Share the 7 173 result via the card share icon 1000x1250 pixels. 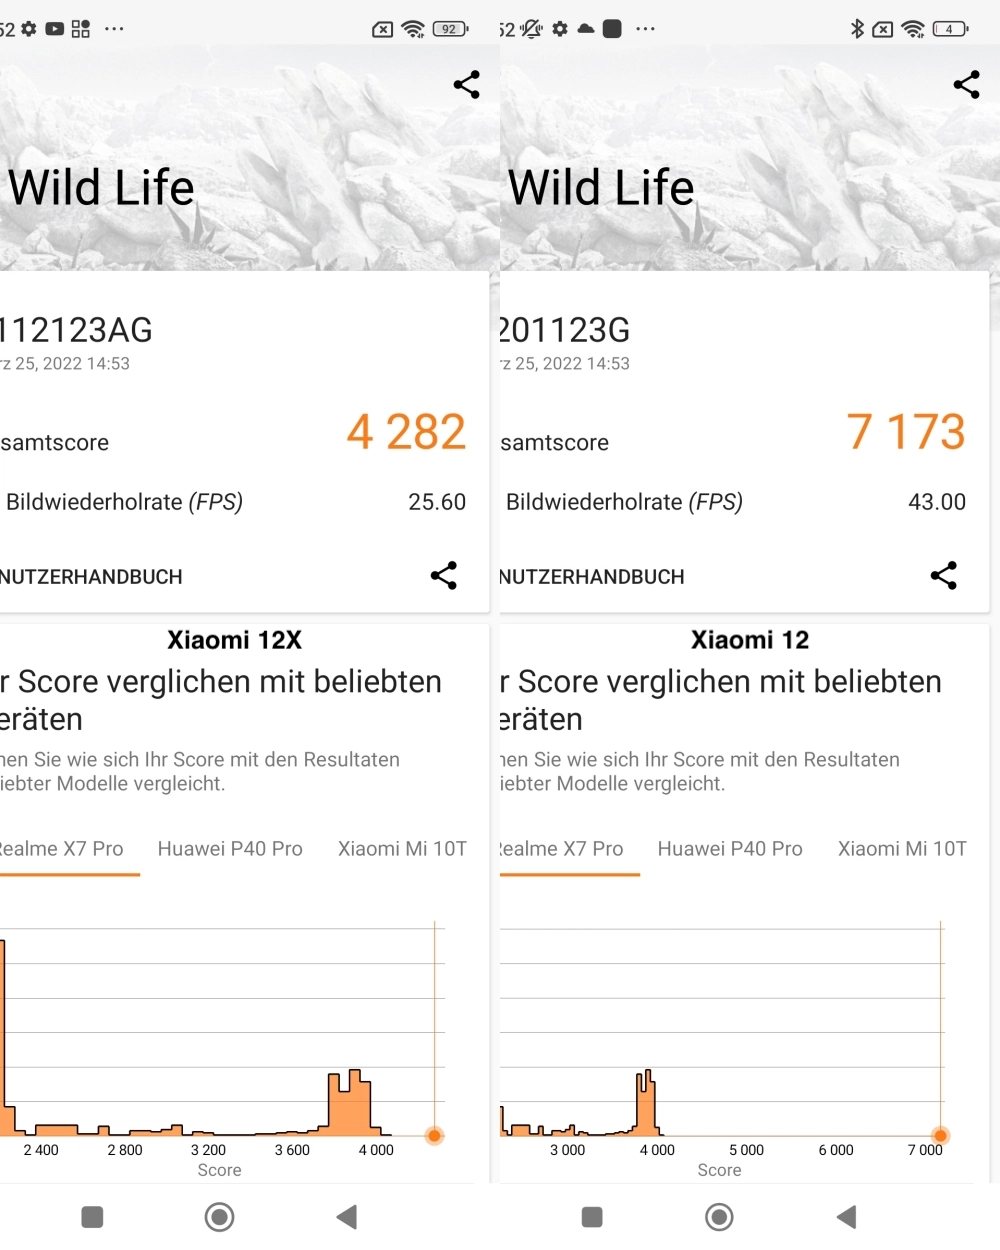944,575
